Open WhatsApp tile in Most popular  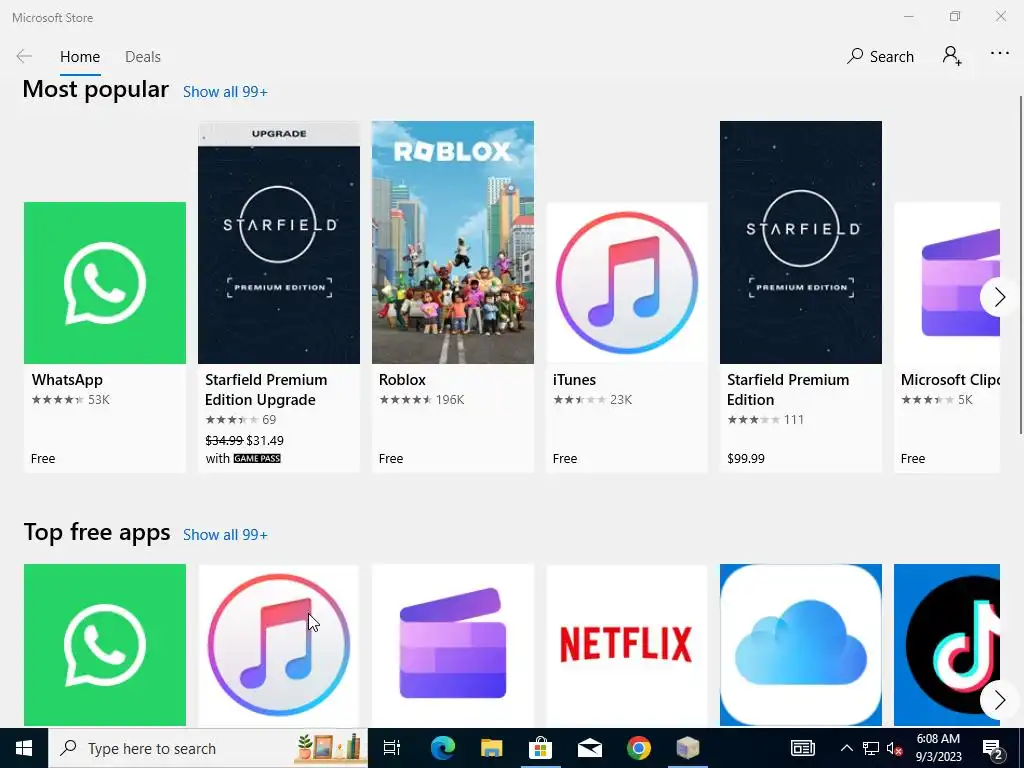(x=105, y=283)
